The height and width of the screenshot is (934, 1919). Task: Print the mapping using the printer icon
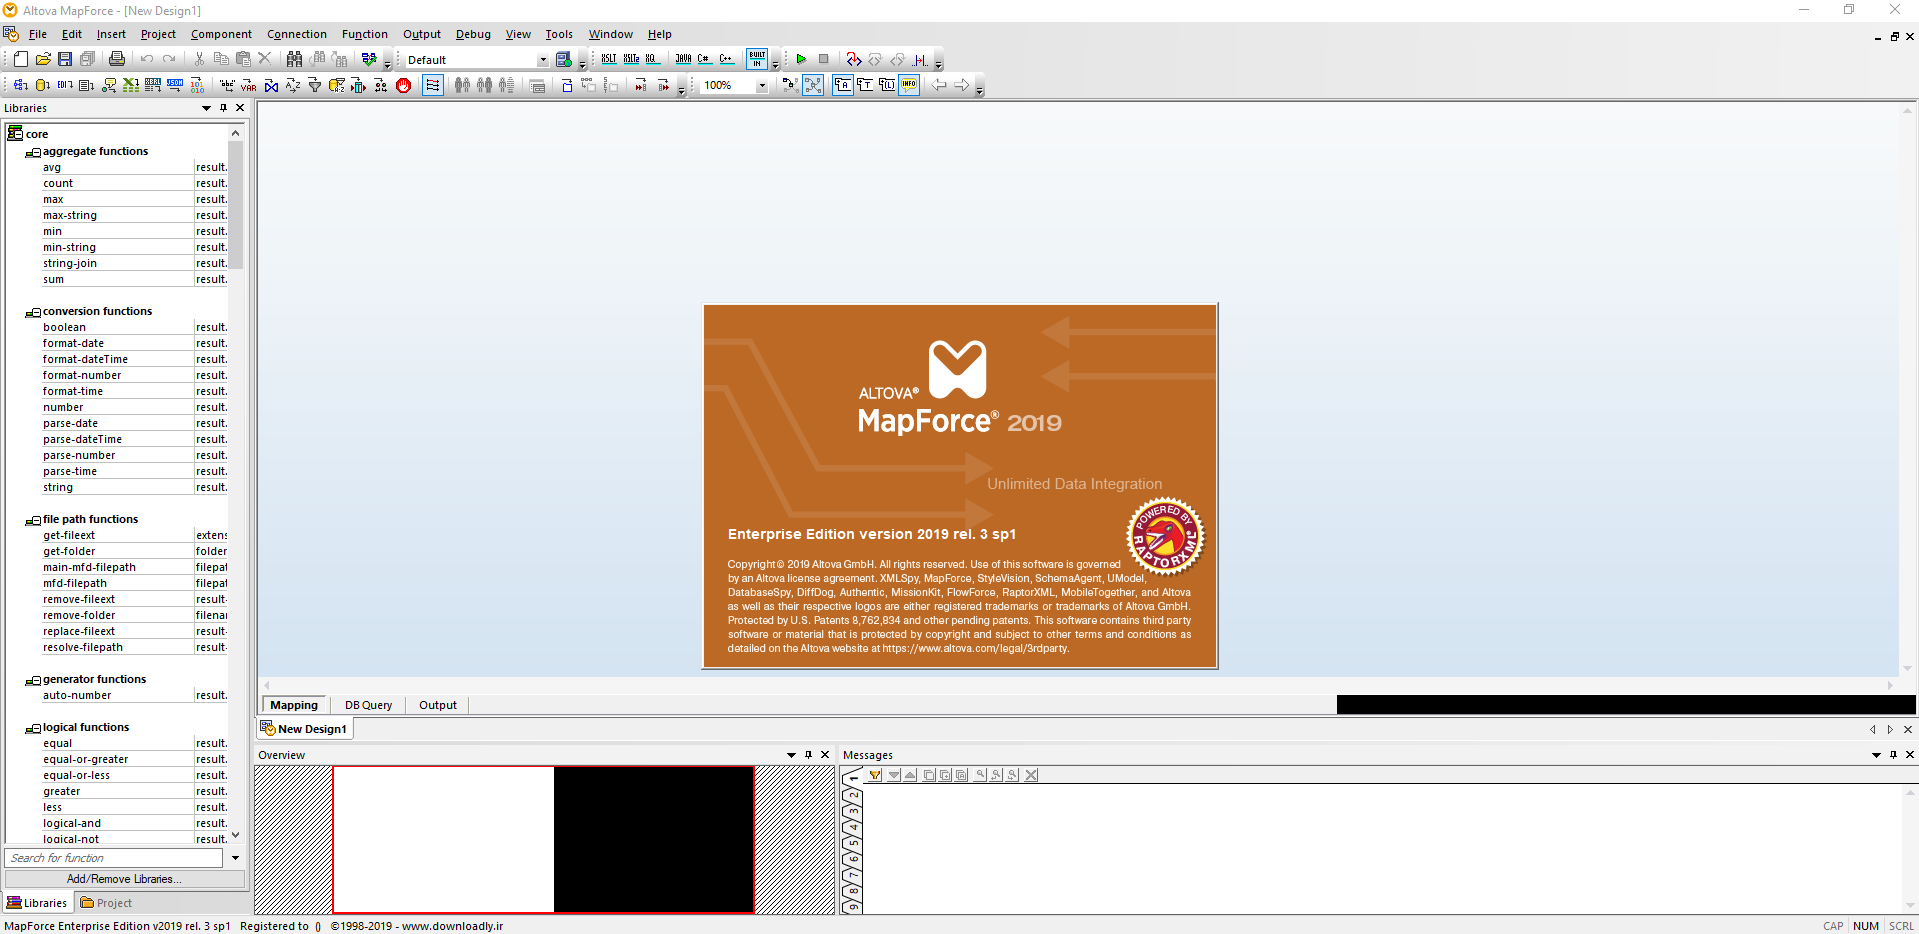(117, 59)
